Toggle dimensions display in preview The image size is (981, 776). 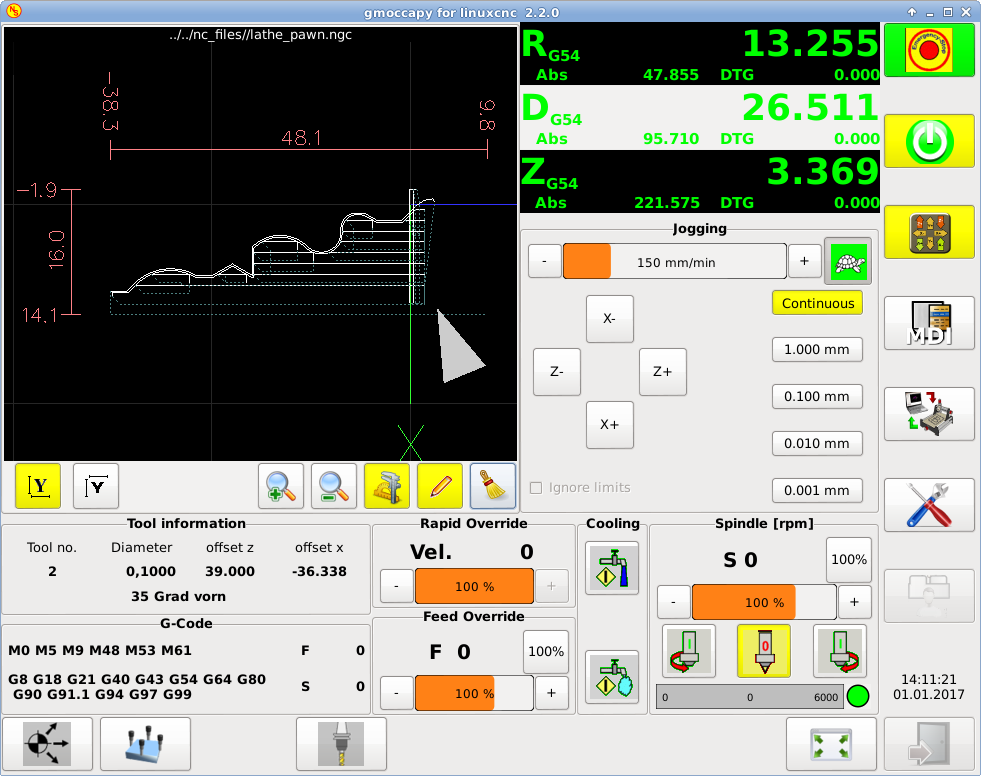[387, 486]
